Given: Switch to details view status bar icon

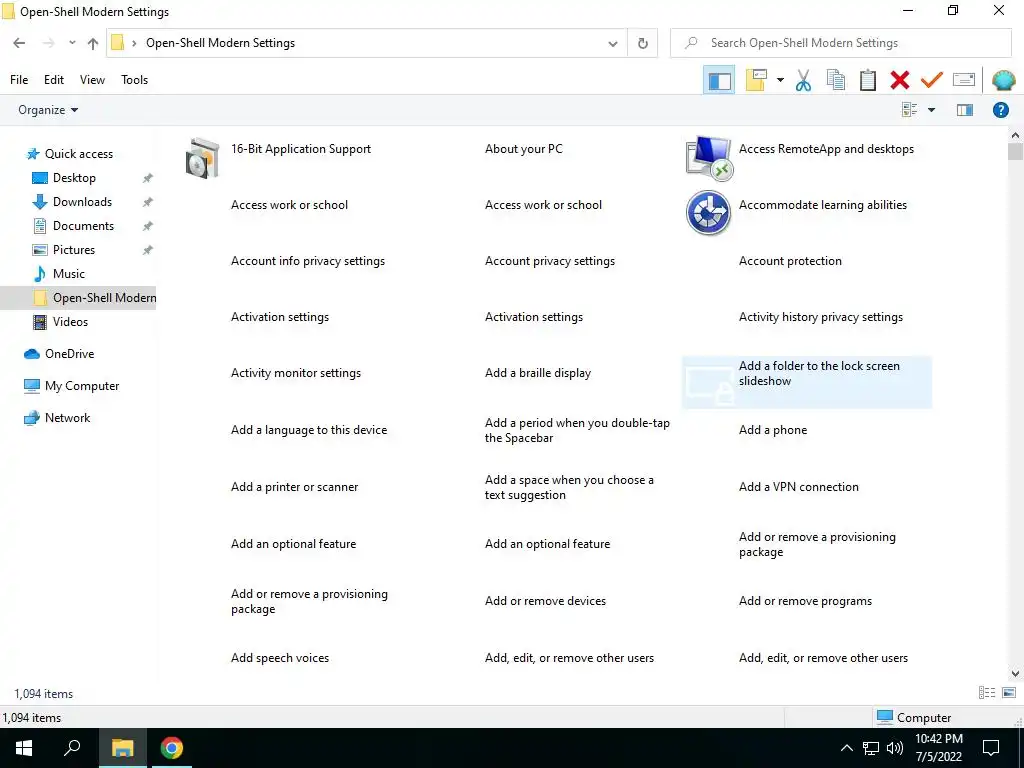Looking at the screenshot, I should 987,693.
